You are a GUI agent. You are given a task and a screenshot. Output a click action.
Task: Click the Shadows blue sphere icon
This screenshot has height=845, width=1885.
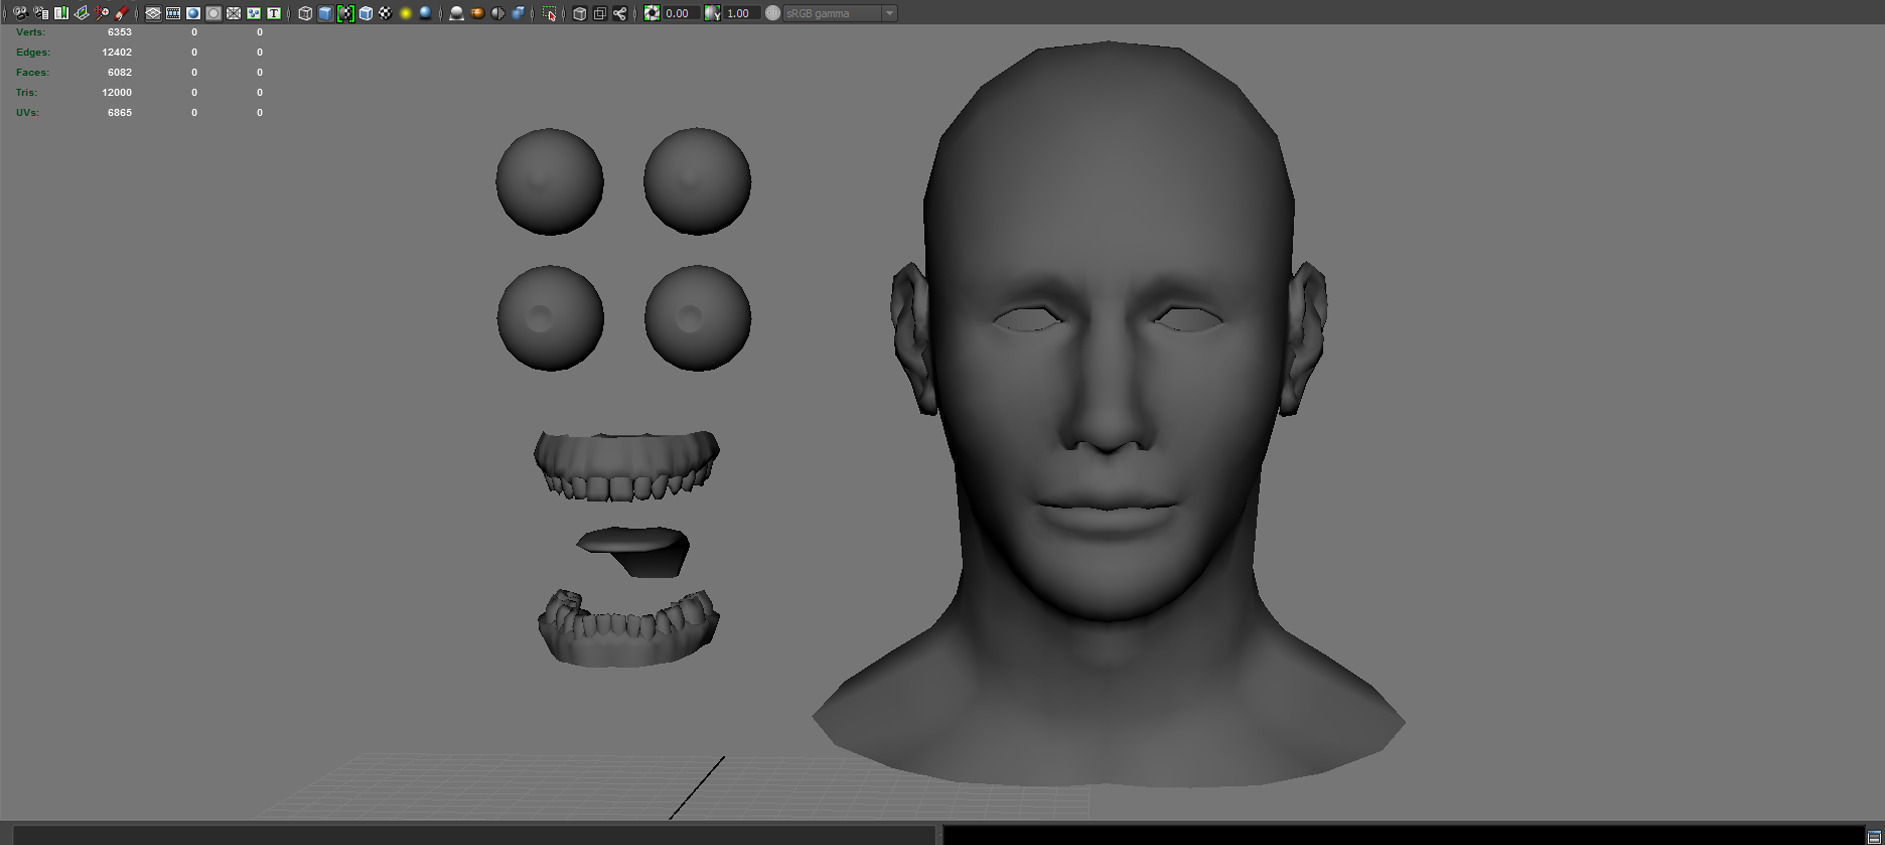[x=425, y=13]
